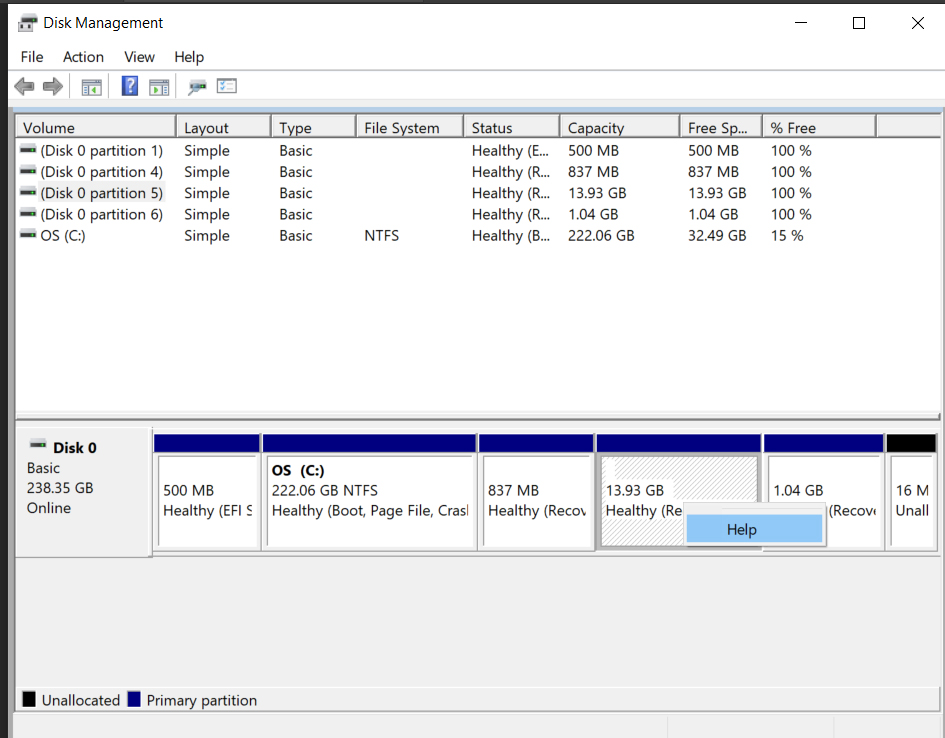Click the Back arrow toolbar icon
Viewport: 945px width, 738px height.
tap(24, 86)
